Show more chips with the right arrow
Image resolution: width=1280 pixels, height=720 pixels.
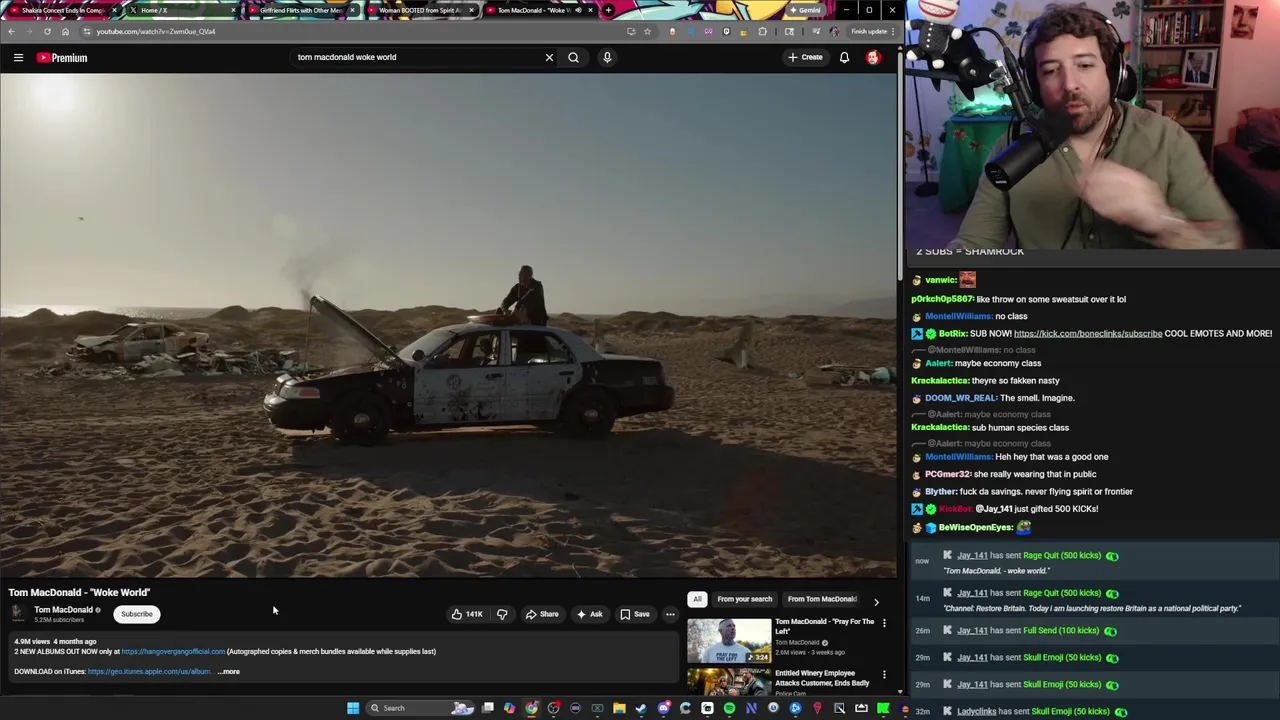[876, 601]
